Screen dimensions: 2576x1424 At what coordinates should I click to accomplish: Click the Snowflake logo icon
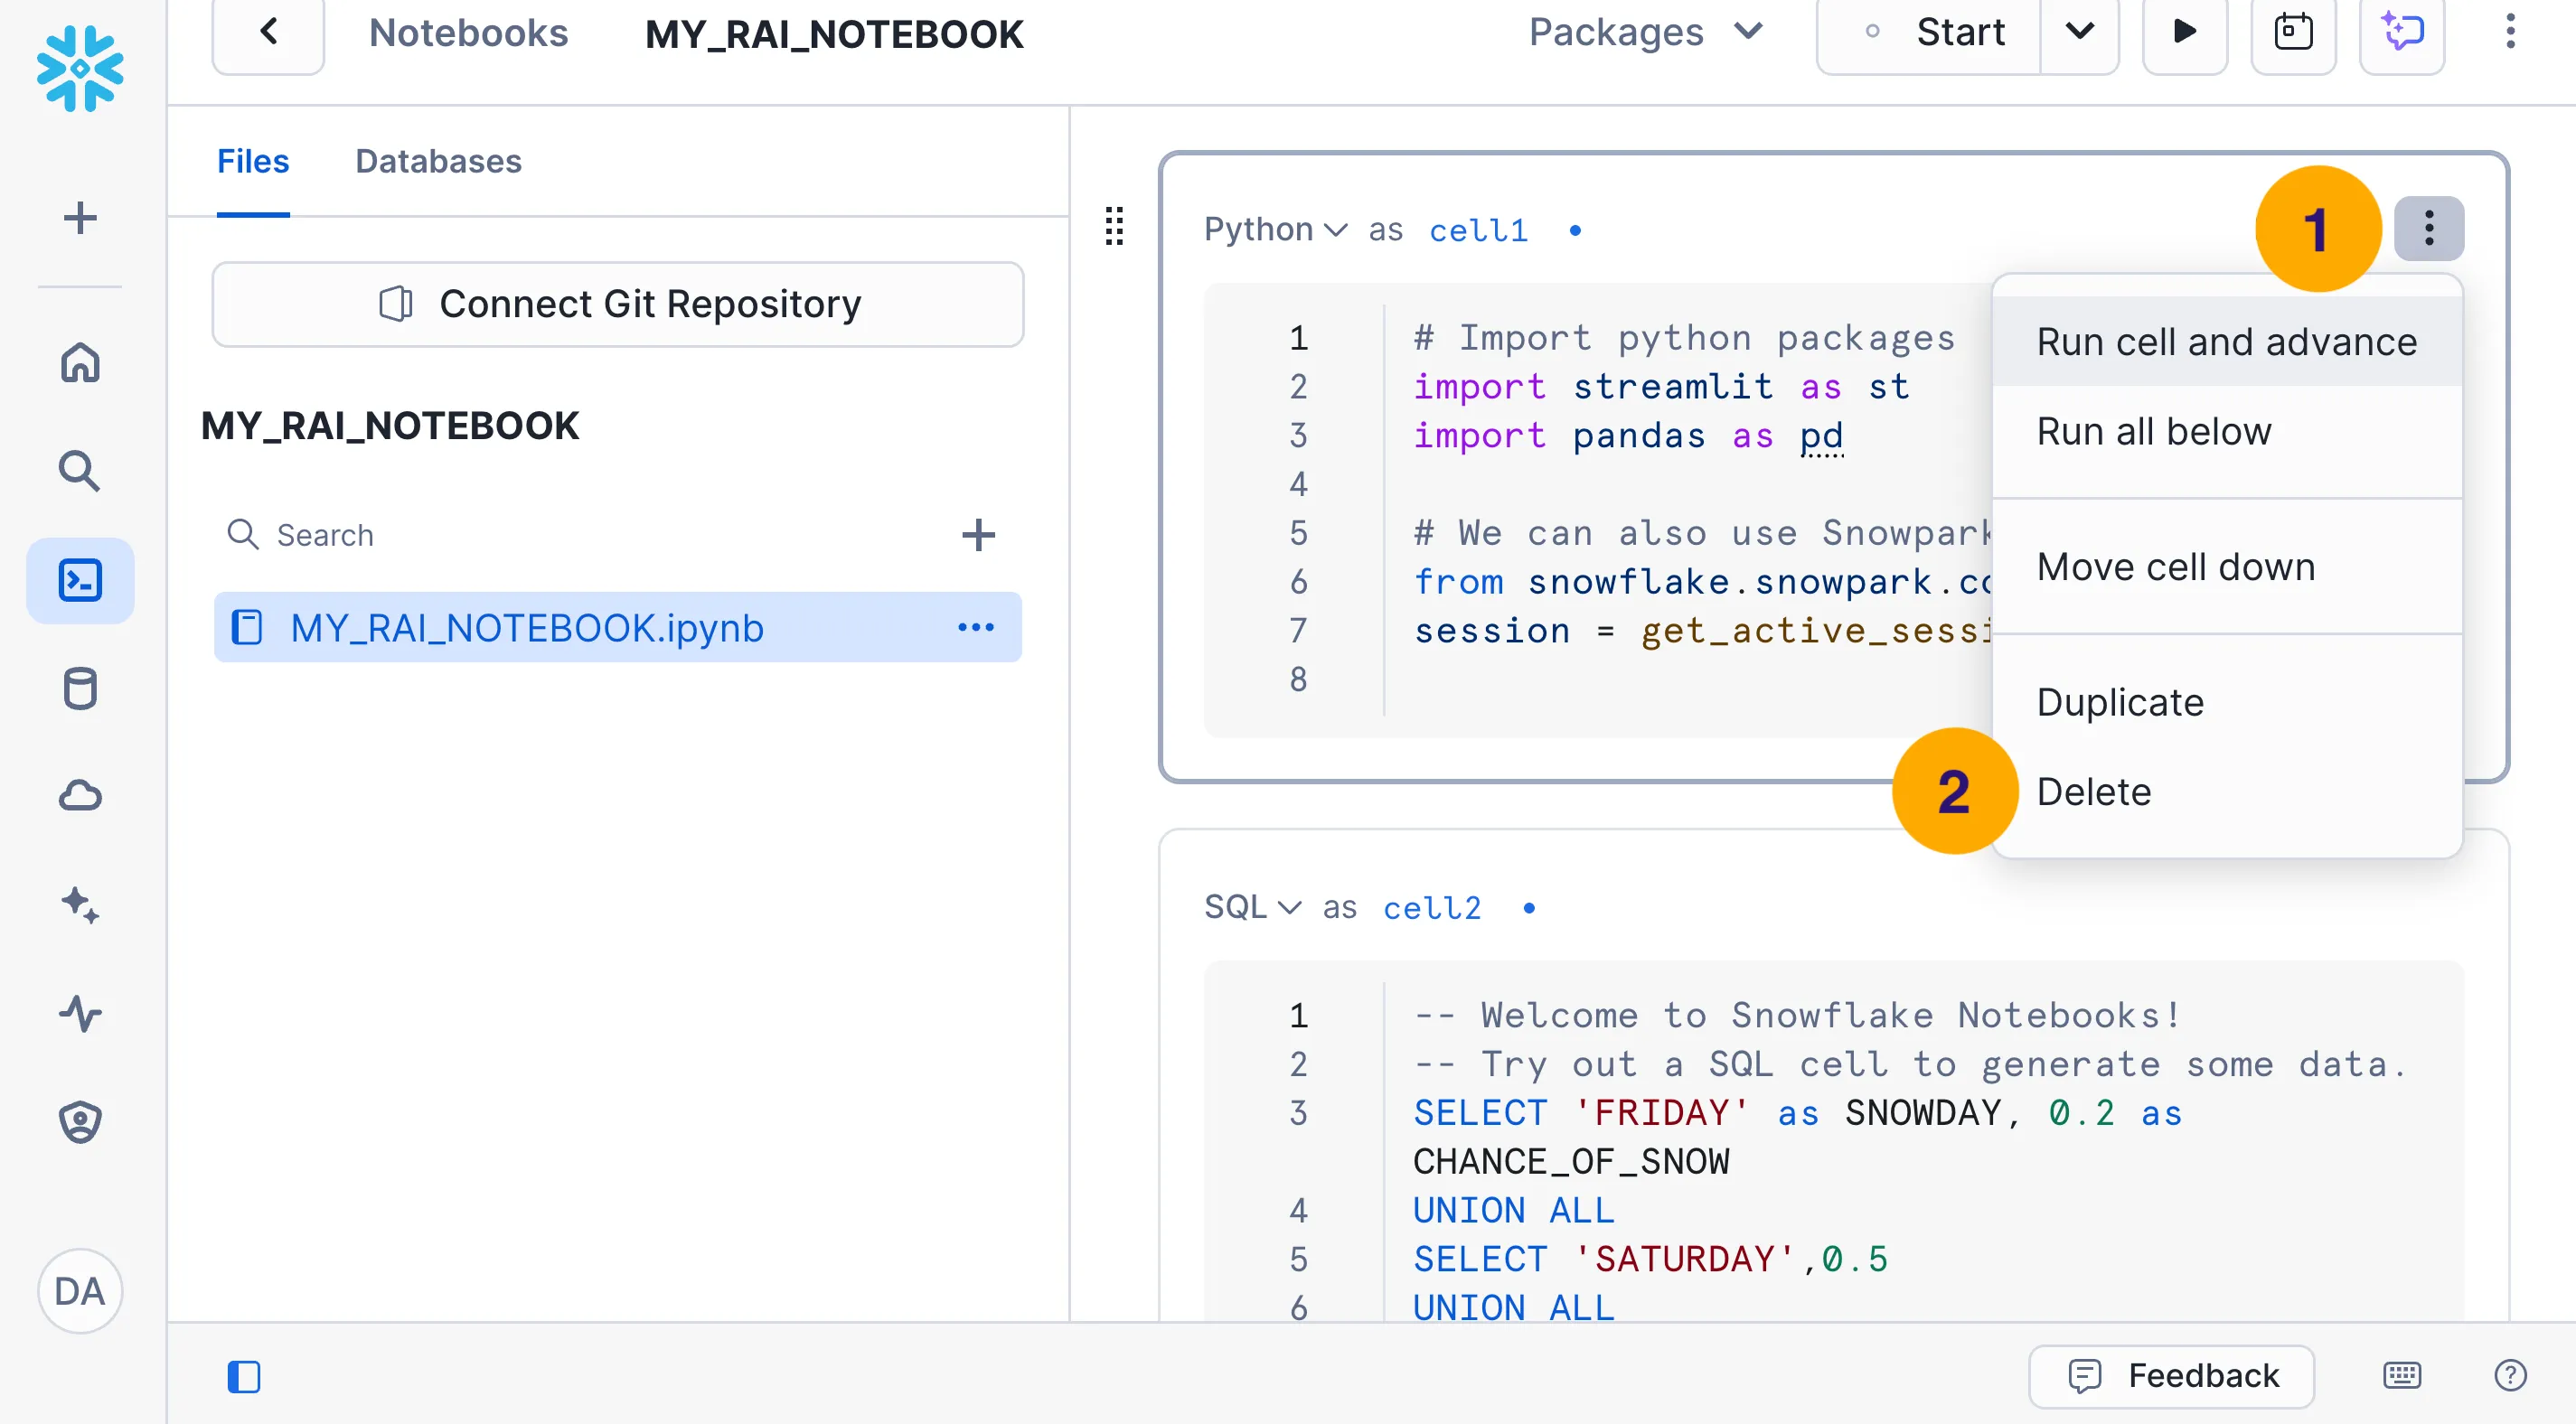pos(80,68)
